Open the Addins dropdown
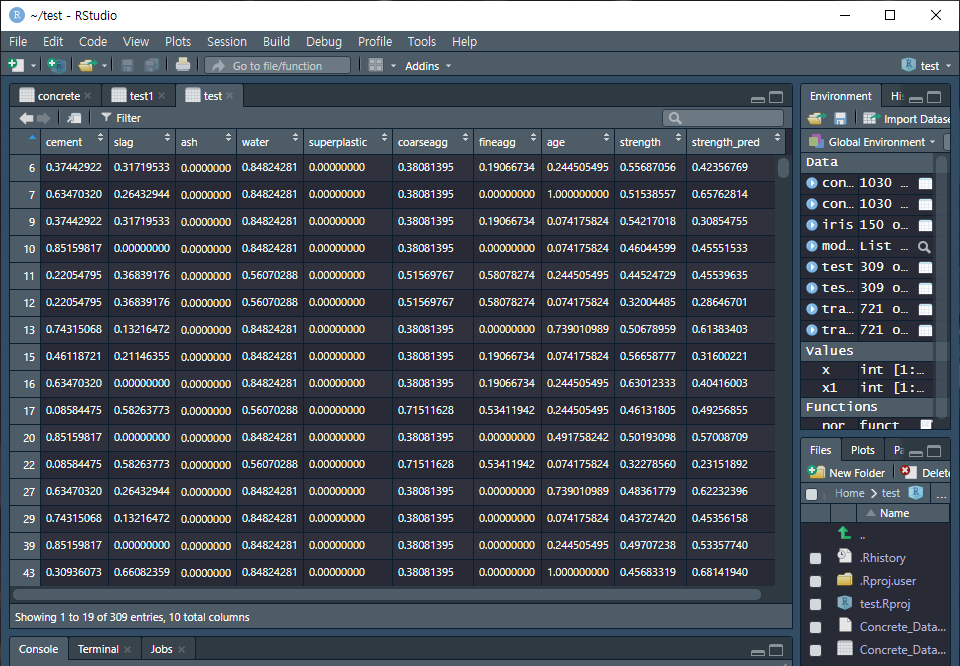 click(428, 65)
